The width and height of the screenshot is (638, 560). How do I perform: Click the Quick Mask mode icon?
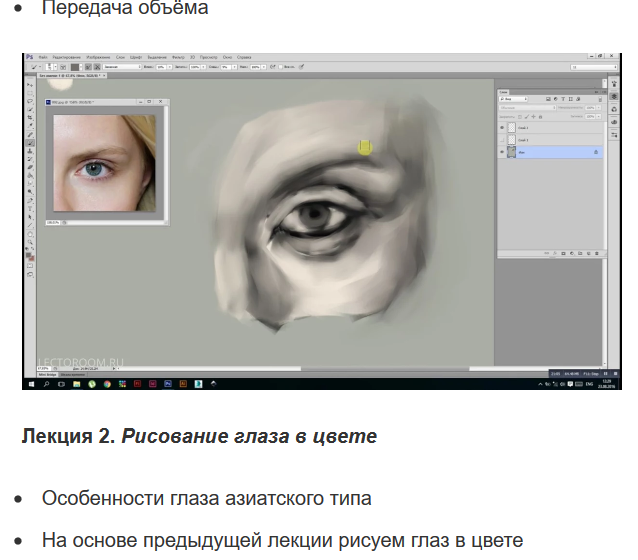(x=30, y=266)
